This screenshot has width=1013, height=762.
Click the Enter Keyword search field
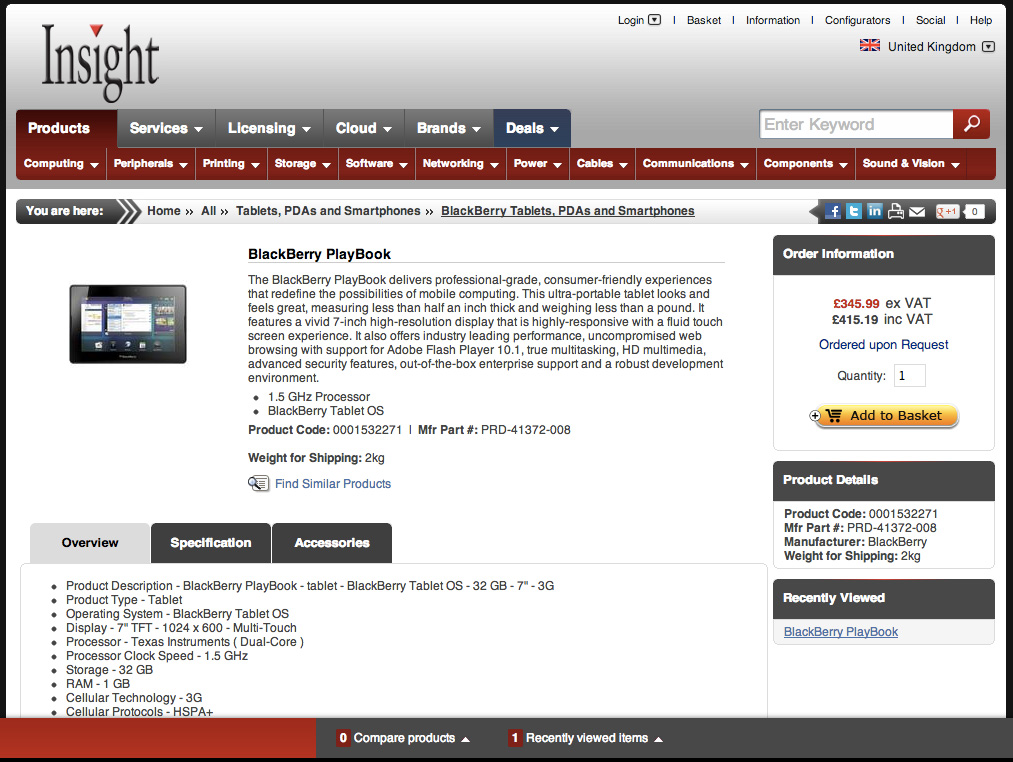pos(857,124)
